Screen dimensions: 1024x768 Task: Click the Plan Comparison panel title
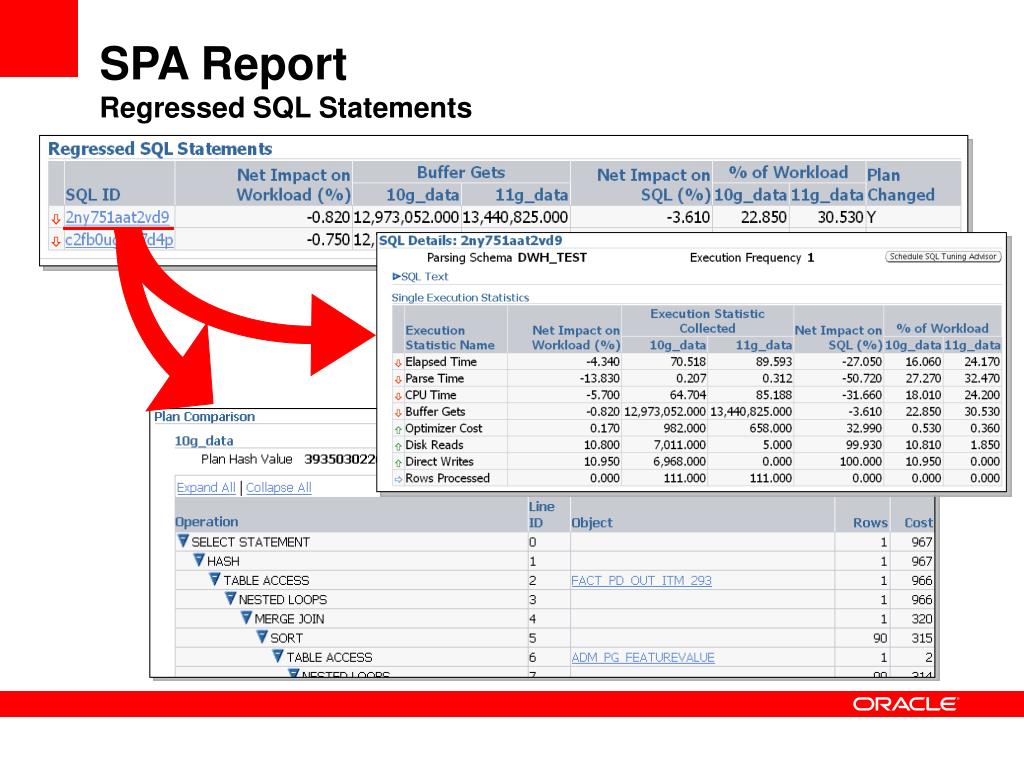[x=204, y=417]
